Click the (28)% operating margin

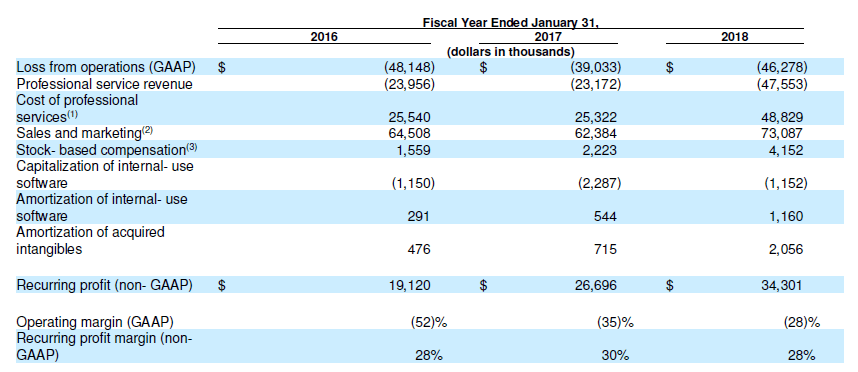tap(802, 322)
